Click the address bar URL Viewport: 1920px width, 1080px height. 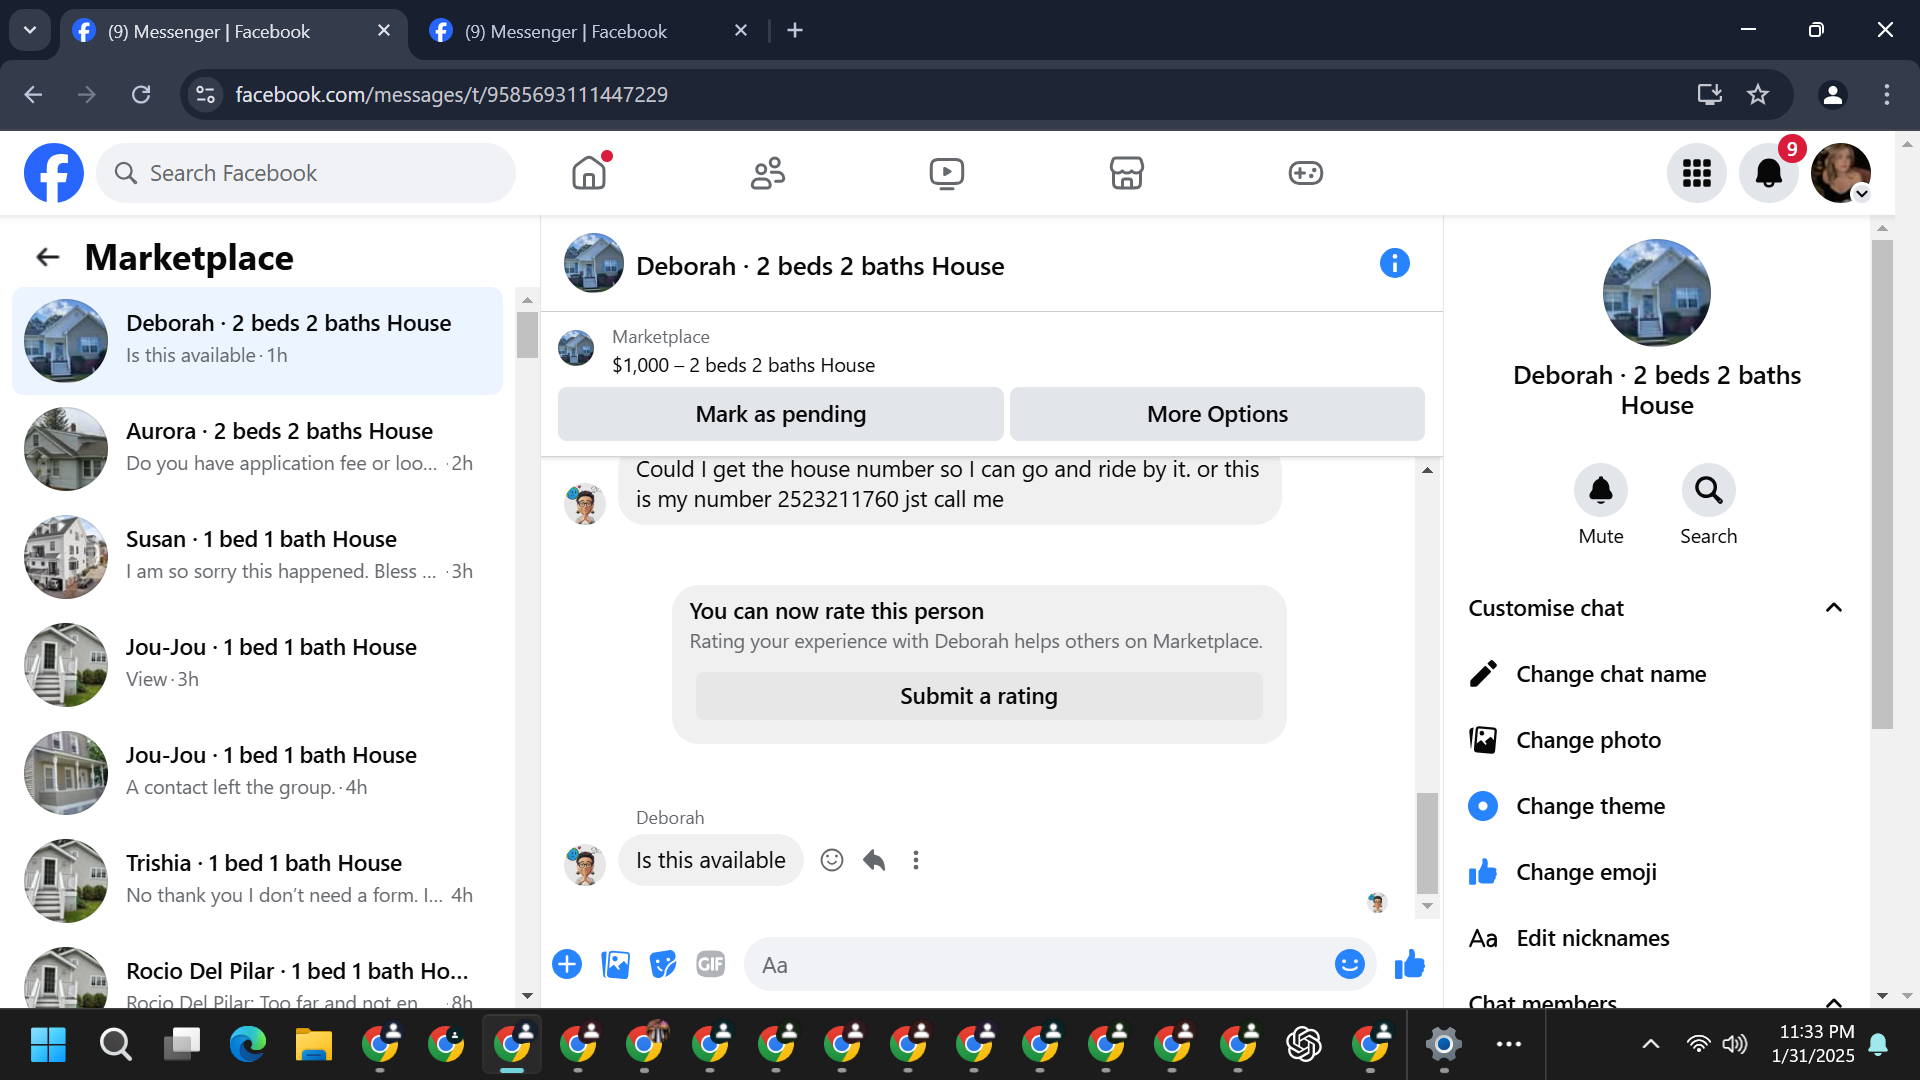[452, 94]
